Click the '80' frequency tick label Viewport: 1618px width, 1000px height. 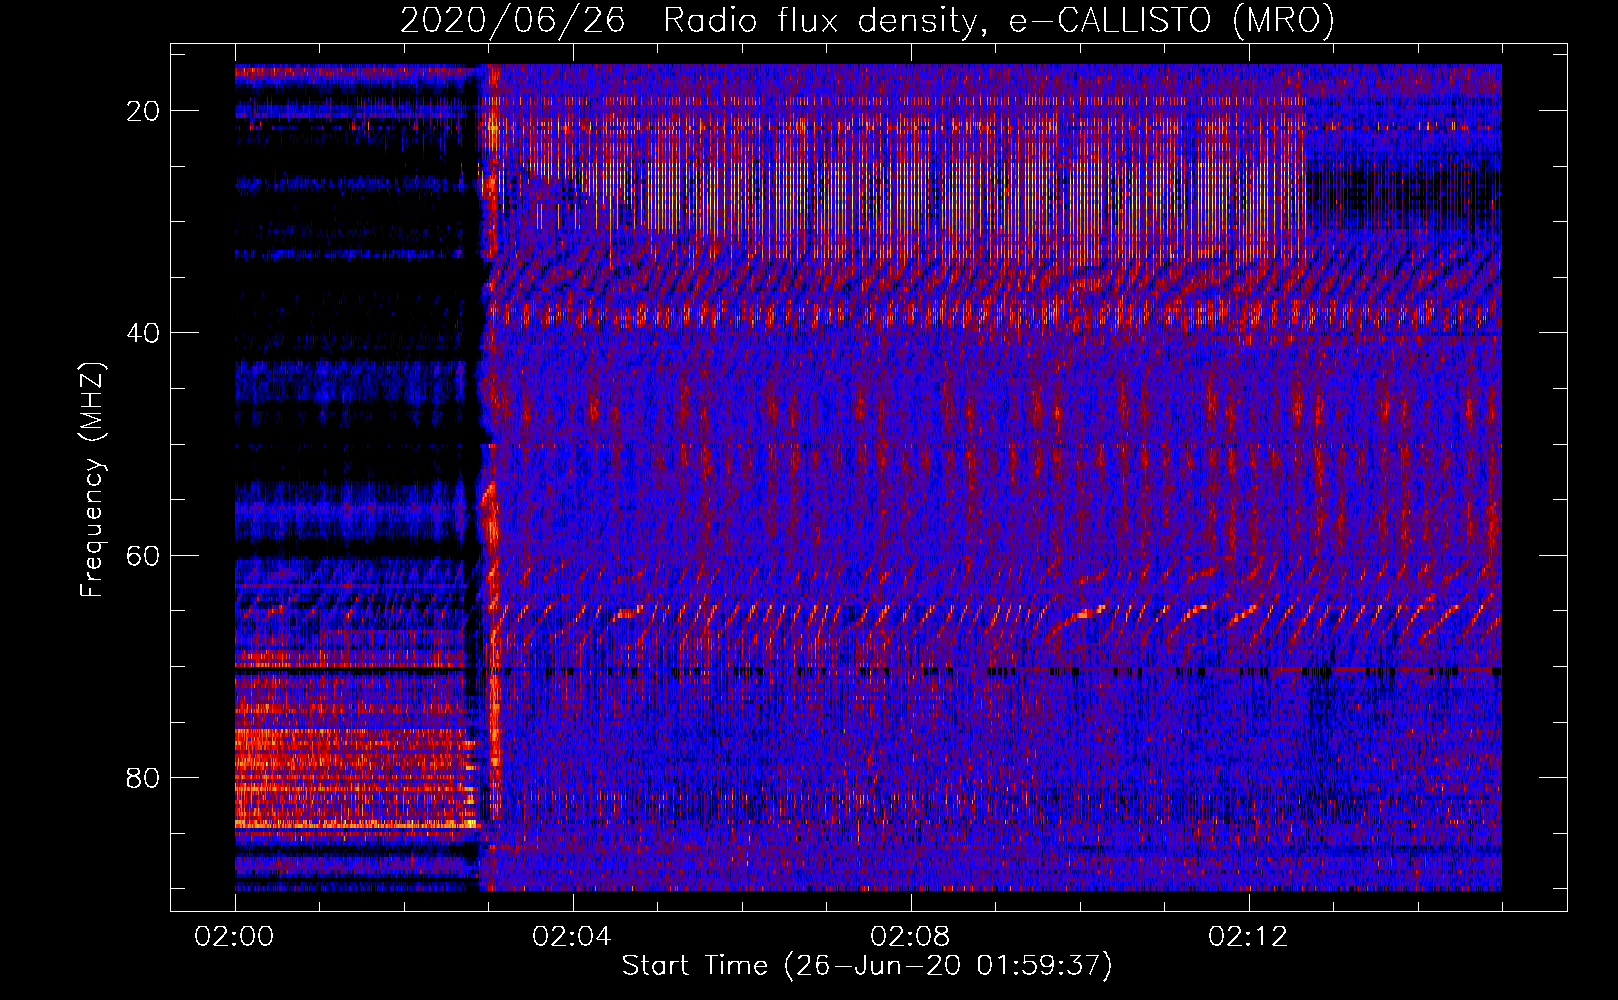[144, 778]
